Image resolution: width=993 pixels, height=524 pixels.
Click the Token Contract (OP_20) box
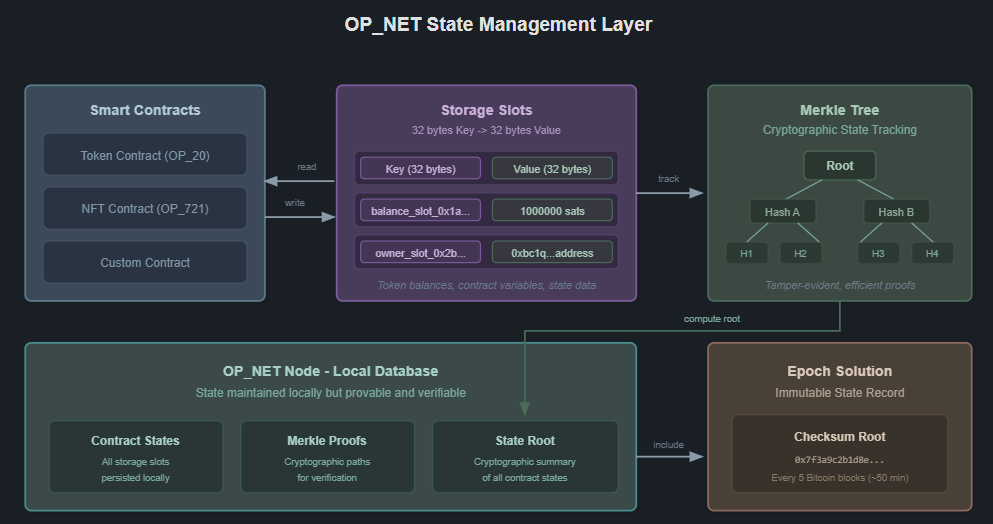[x=145, y=156]
